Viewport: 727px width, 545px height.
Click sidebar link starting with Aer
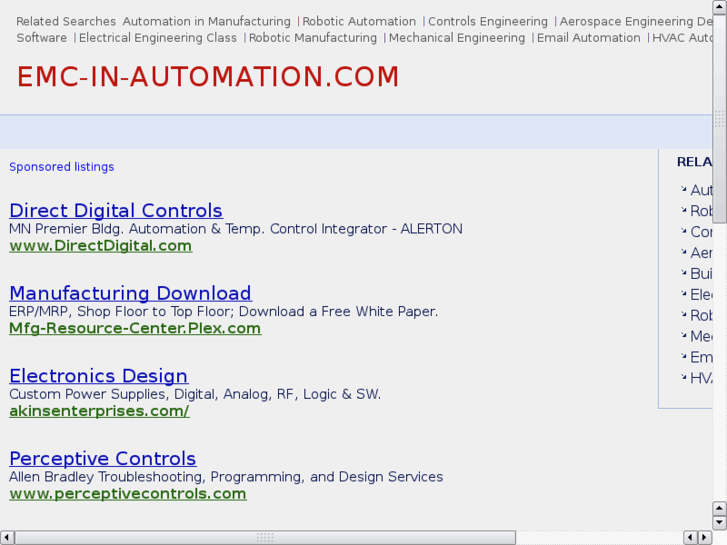point(701,253)
